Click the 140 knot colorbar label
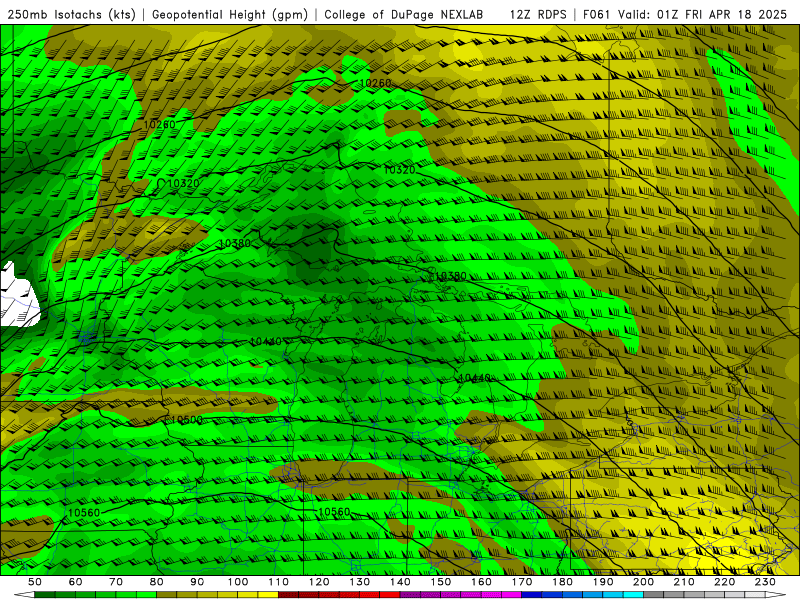Viewport: 800px width, 600px height. click(400, 582)
